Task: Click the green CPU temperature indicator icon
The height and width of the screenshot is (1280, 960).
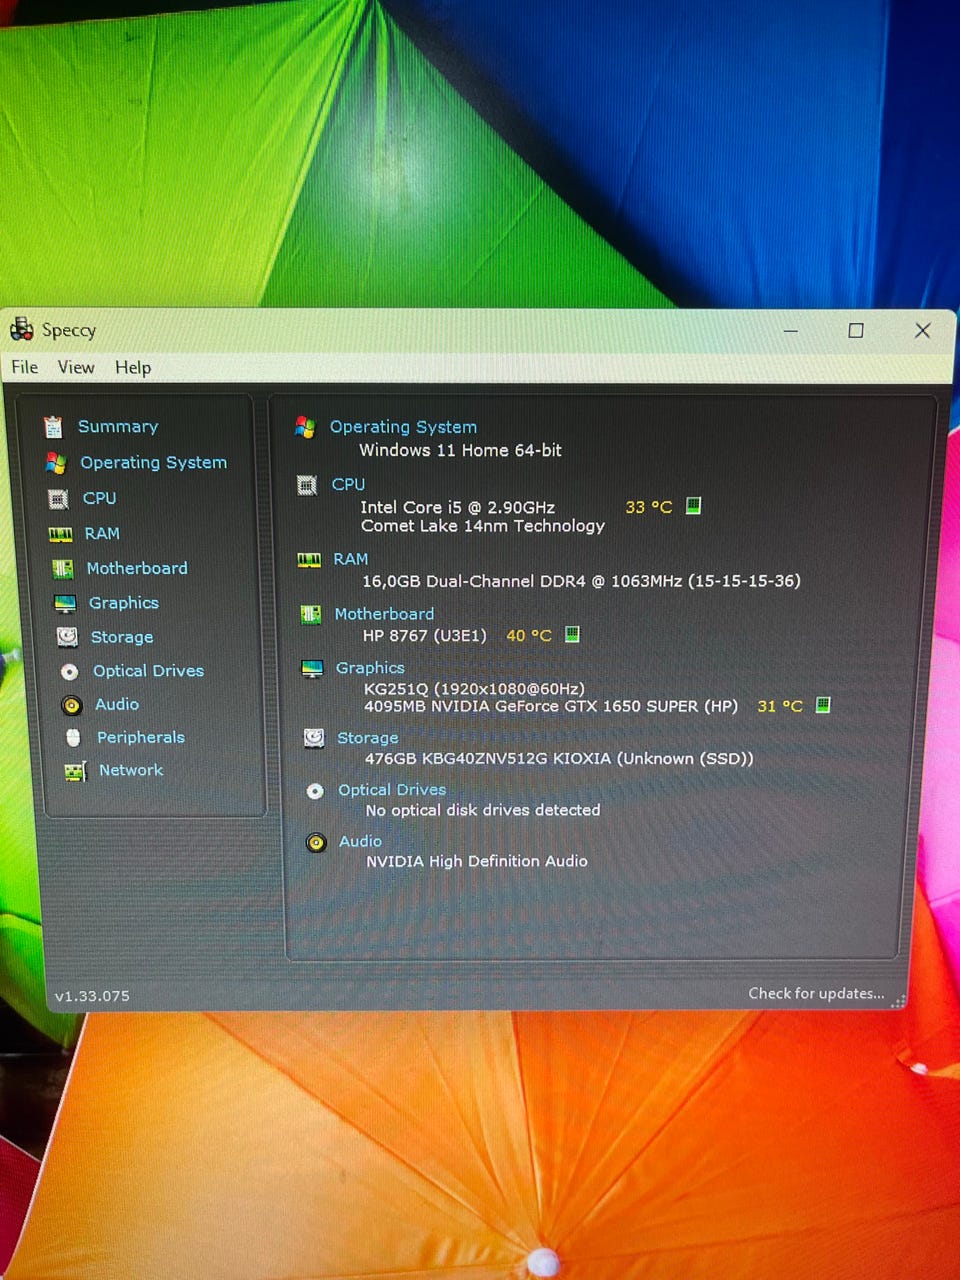Action: tap(693, 506)
